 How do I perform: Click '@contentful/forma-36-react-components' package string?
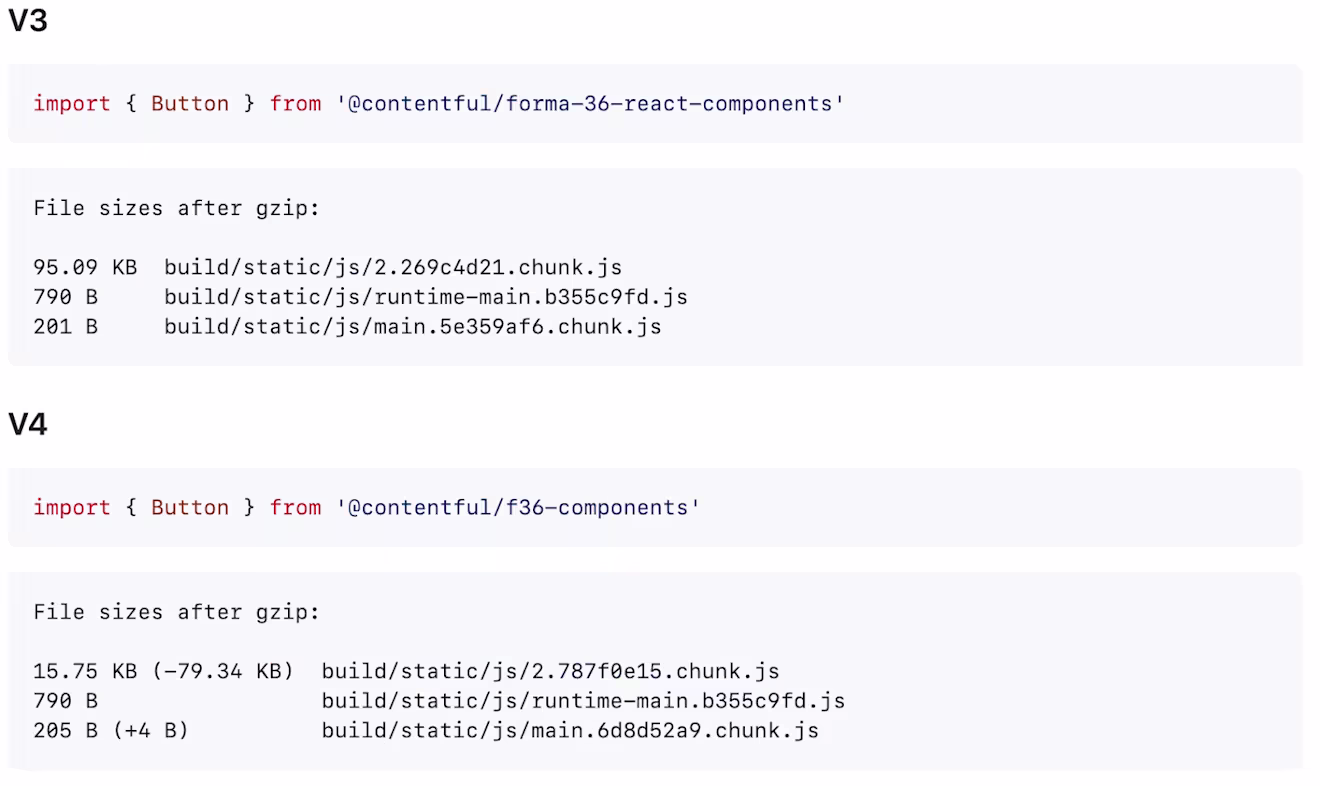tap(590, 103)
